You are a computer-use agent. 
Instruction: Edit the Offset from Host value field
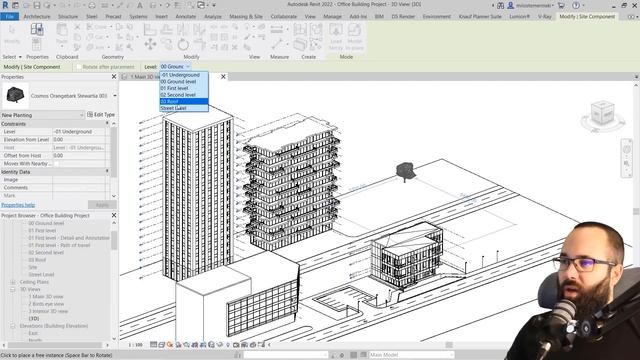tap(79, 156)
